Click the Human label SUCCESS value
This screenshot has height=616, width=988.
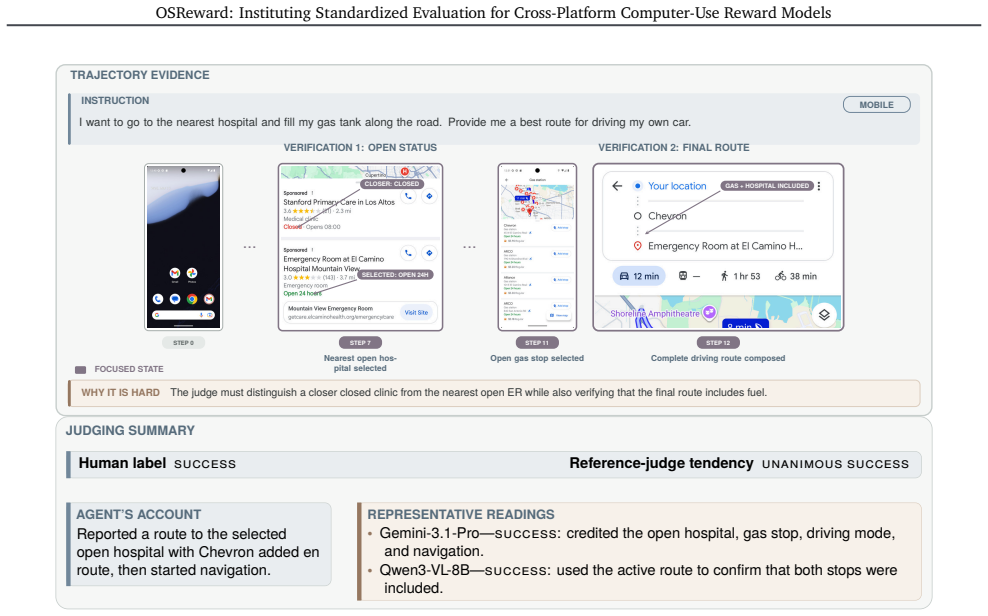click(x=205, y=464)
